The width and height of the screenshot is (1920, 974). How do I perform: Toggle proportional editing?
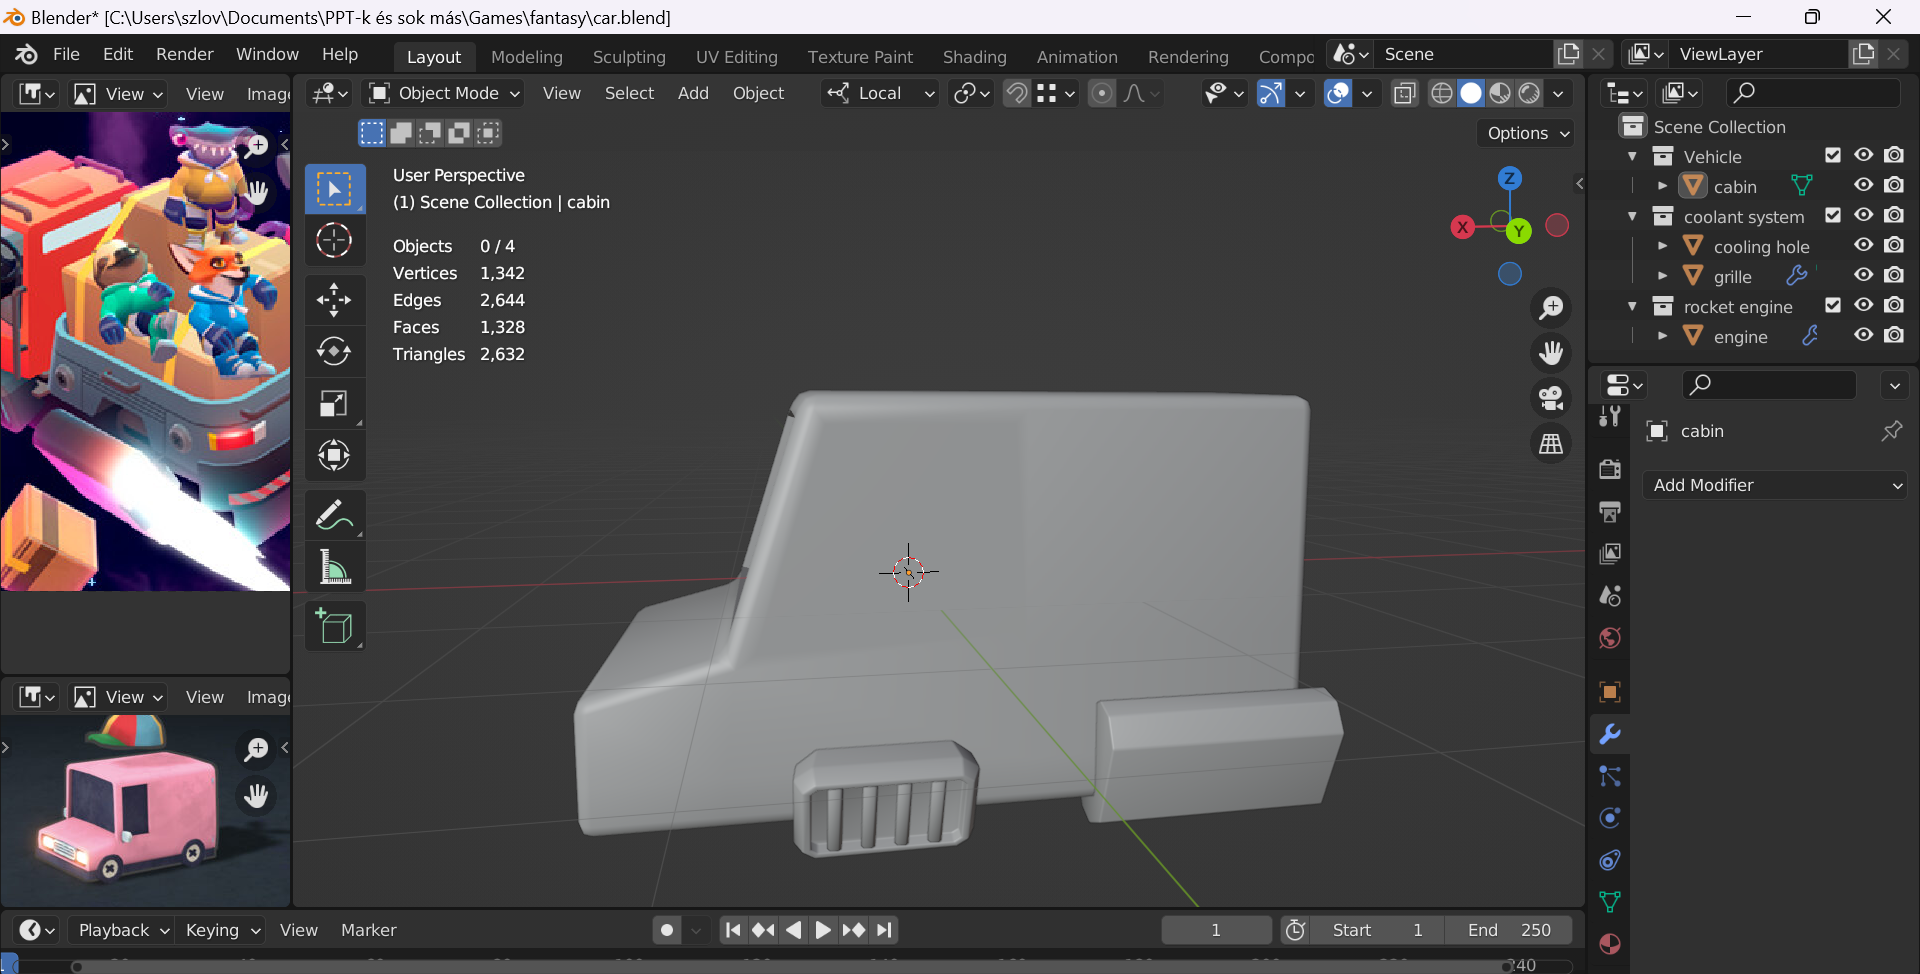[1101, 93]
